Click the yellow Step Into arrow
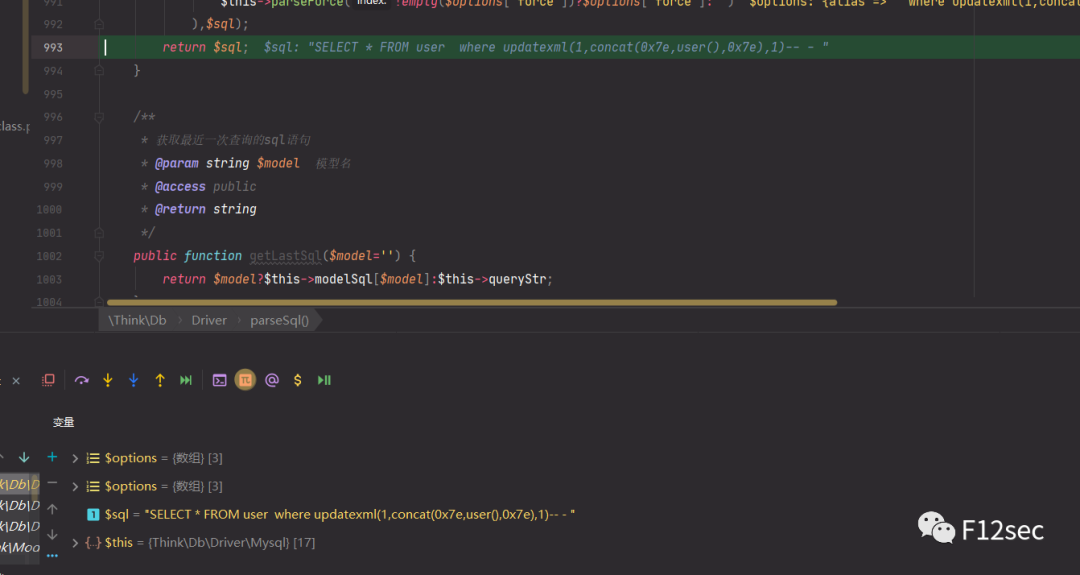 107,380
